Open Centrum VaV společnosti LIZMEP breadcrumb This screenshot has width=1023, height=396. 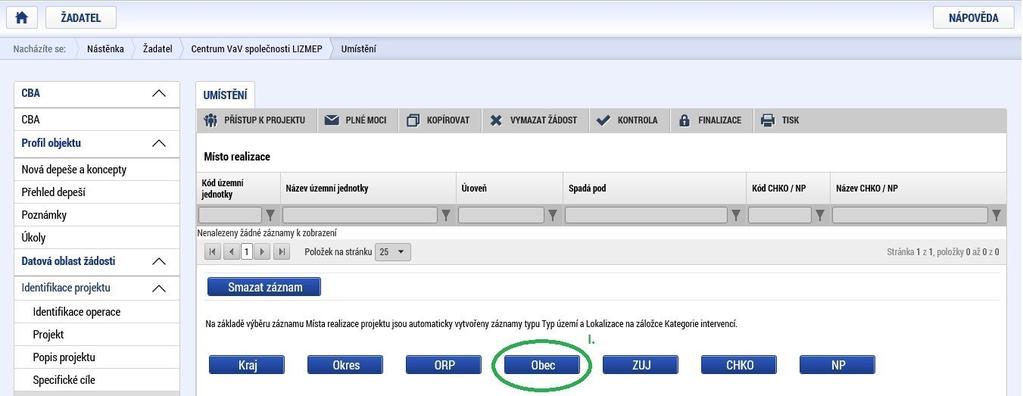pos(256,49)
